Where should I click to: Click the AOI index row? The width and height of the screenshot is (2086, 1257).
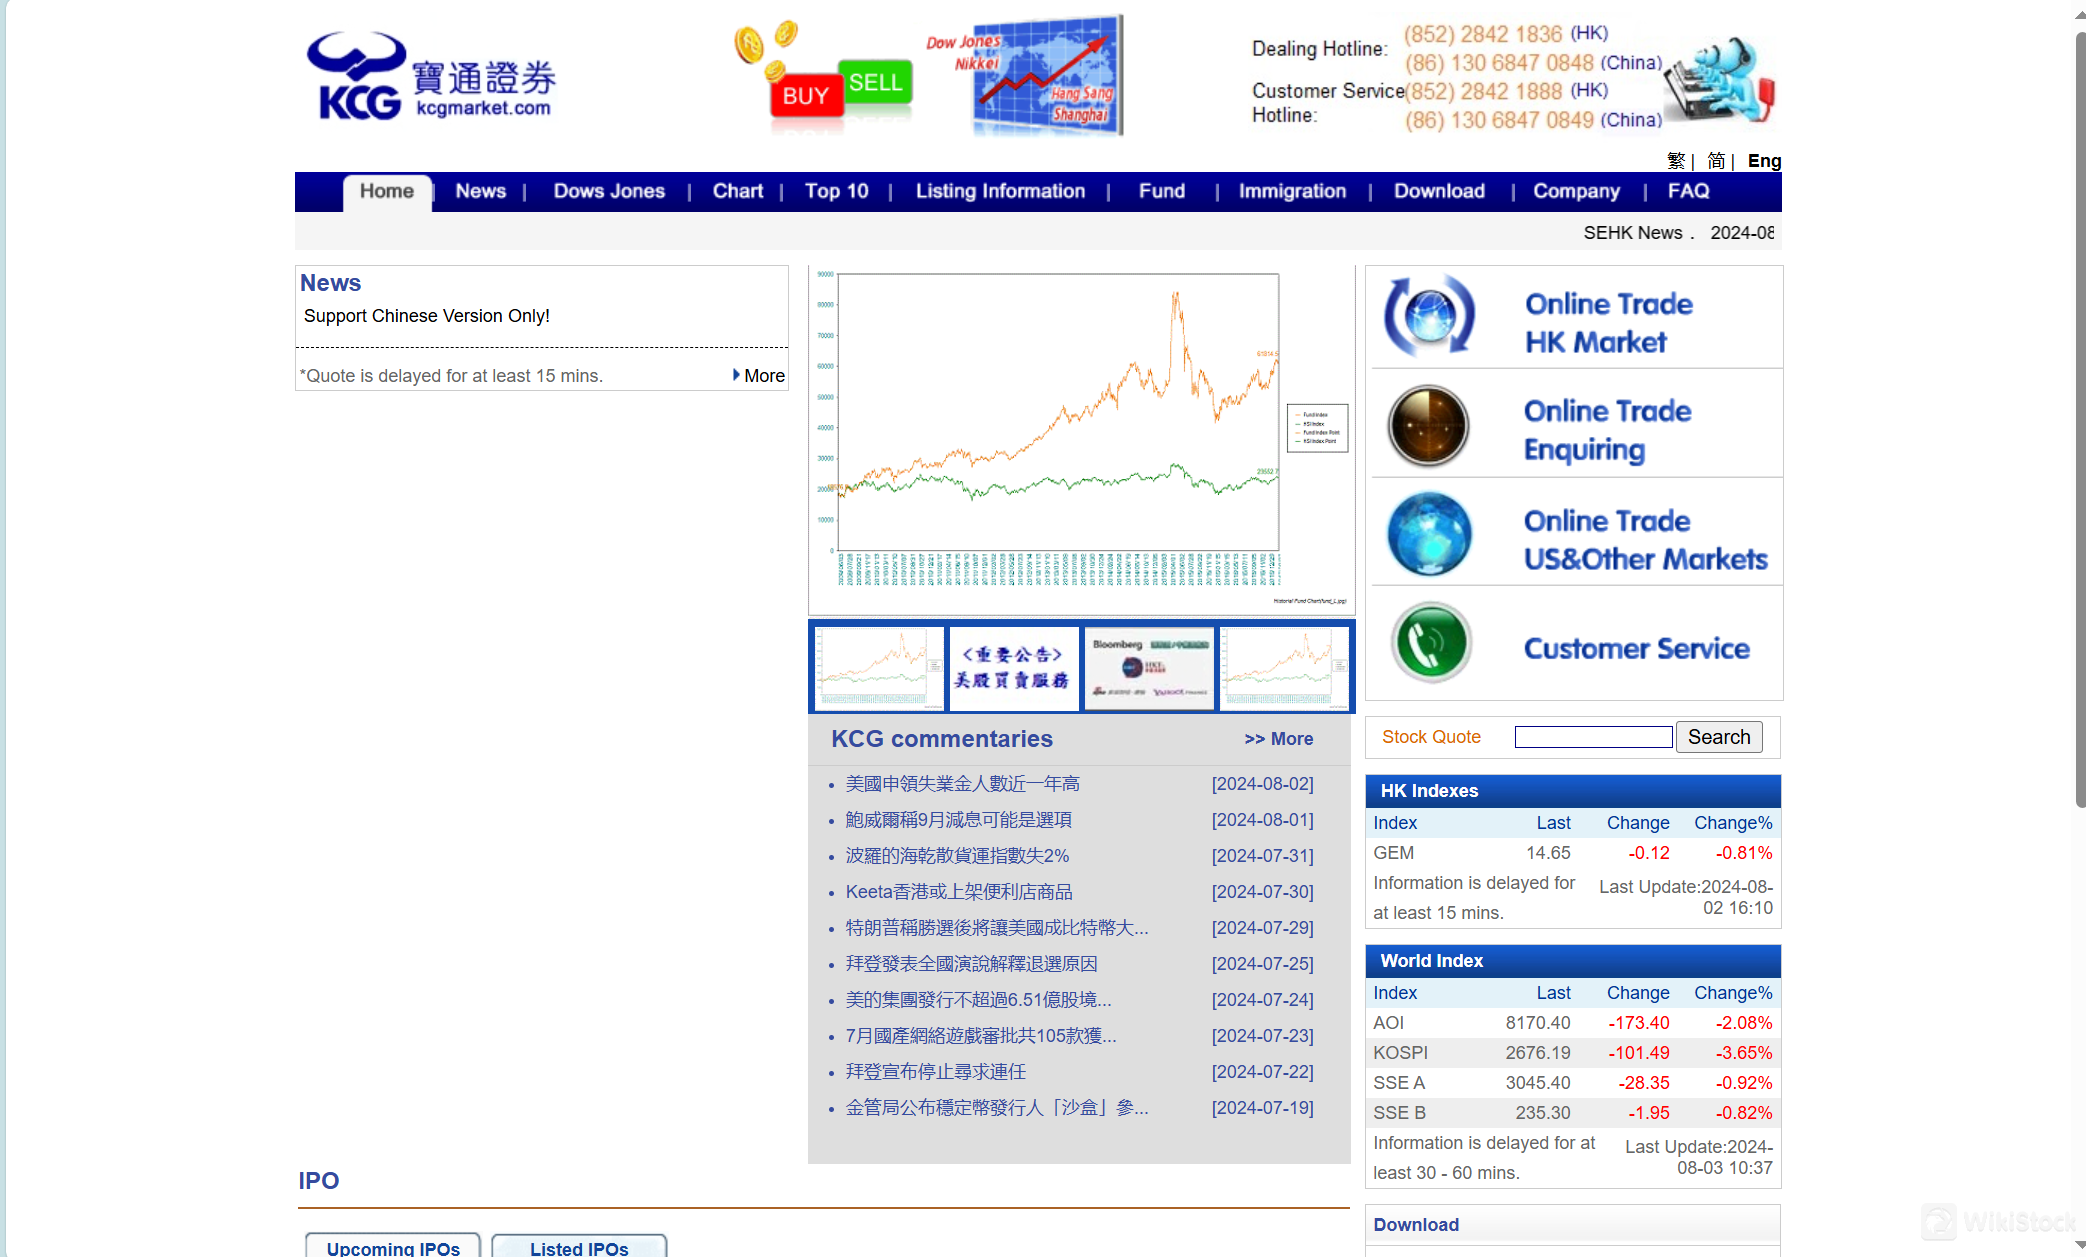click(x=1572, y=1023)
